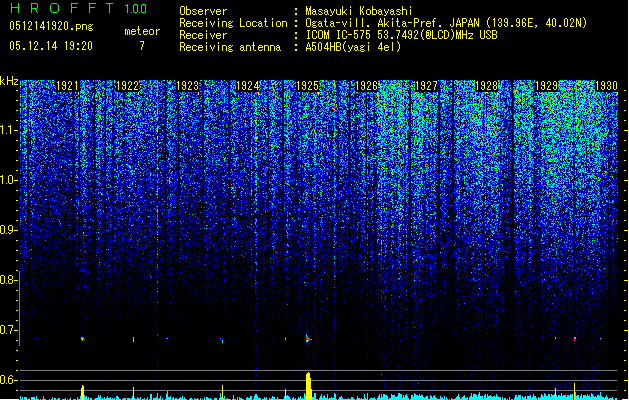629x400 pixels.
Task: Click the Ogata-vill. Akita-Pref. JAPAN location text
Action: (x=446, y=23)
